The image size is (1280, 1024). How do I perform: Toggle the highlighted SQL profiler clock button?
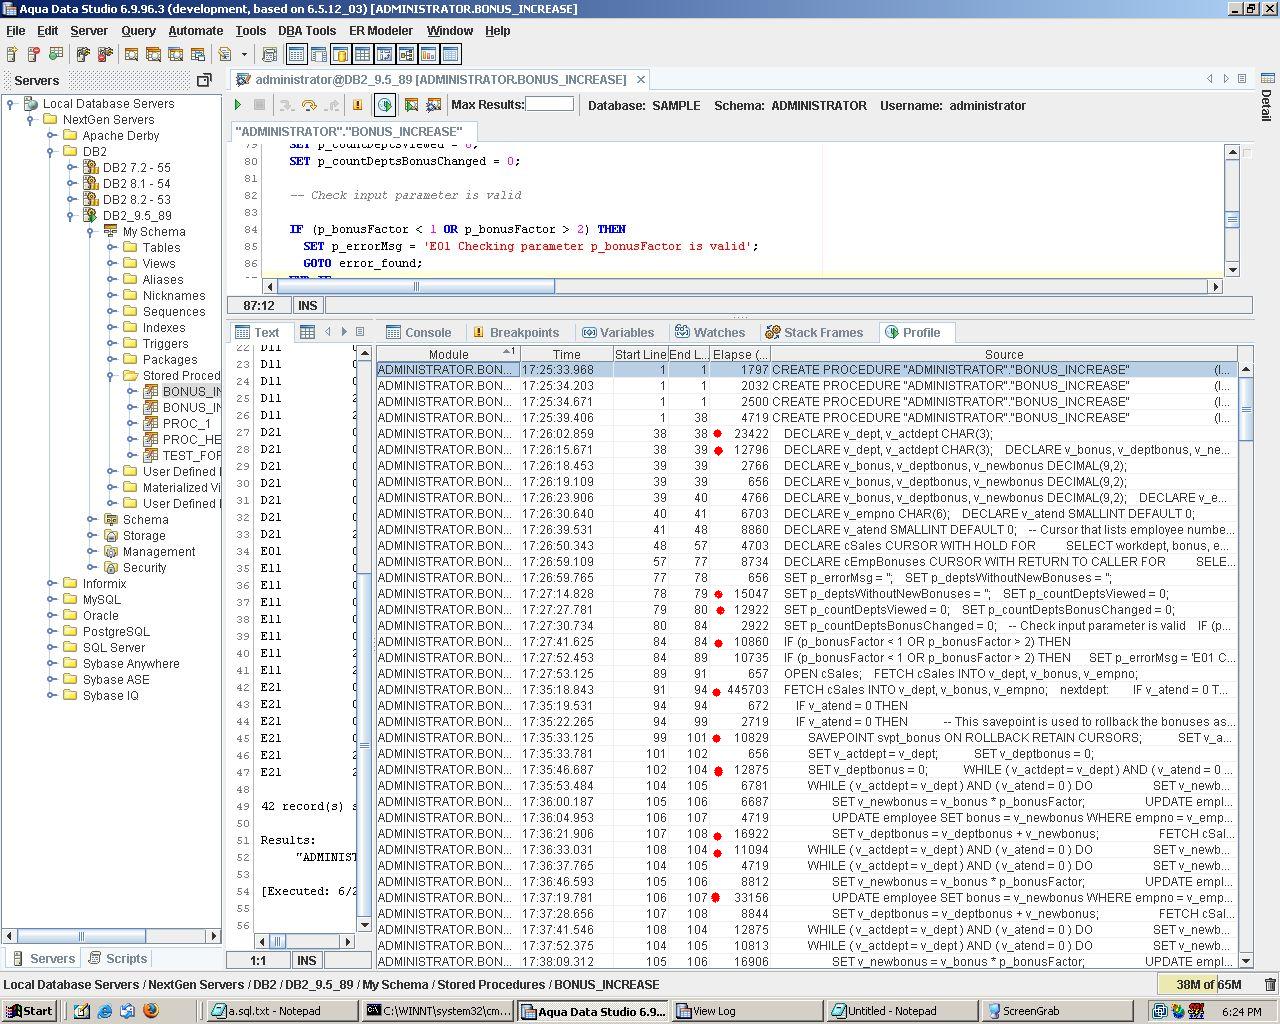385,105
